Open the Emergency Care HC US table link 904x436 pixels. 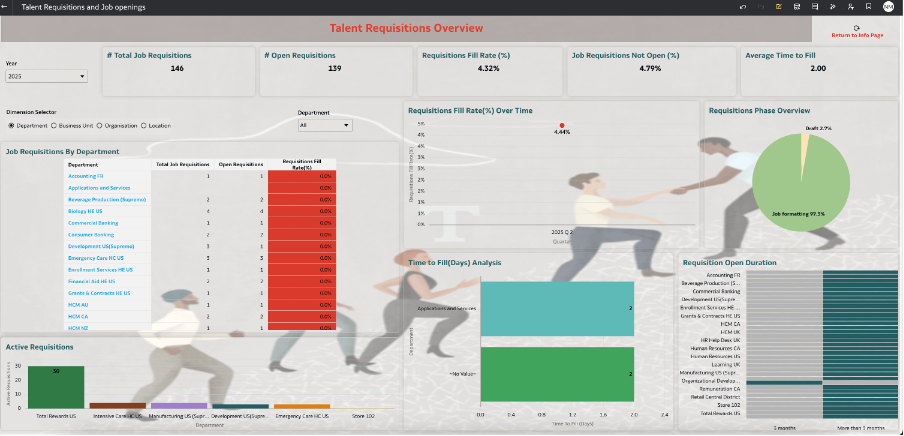(96, 258)
